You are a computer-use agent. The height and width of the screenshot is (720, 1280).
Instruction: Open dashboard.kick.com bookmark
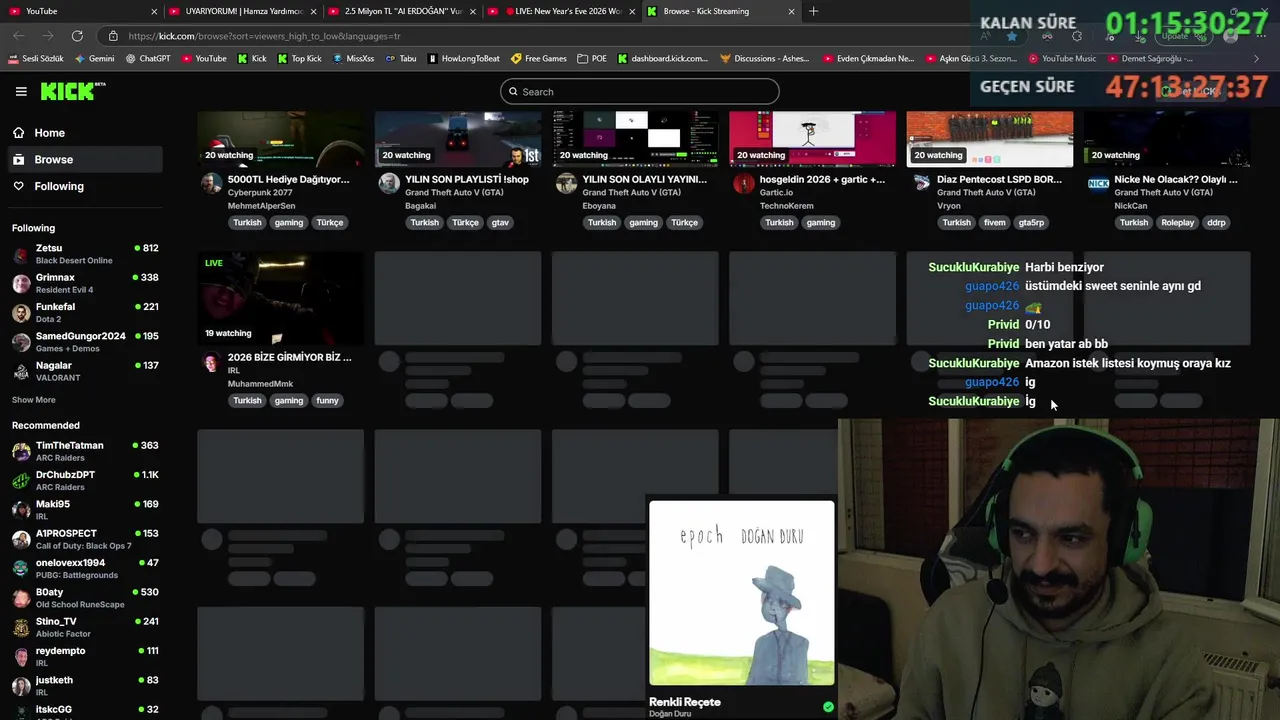(x=663, y=59)
